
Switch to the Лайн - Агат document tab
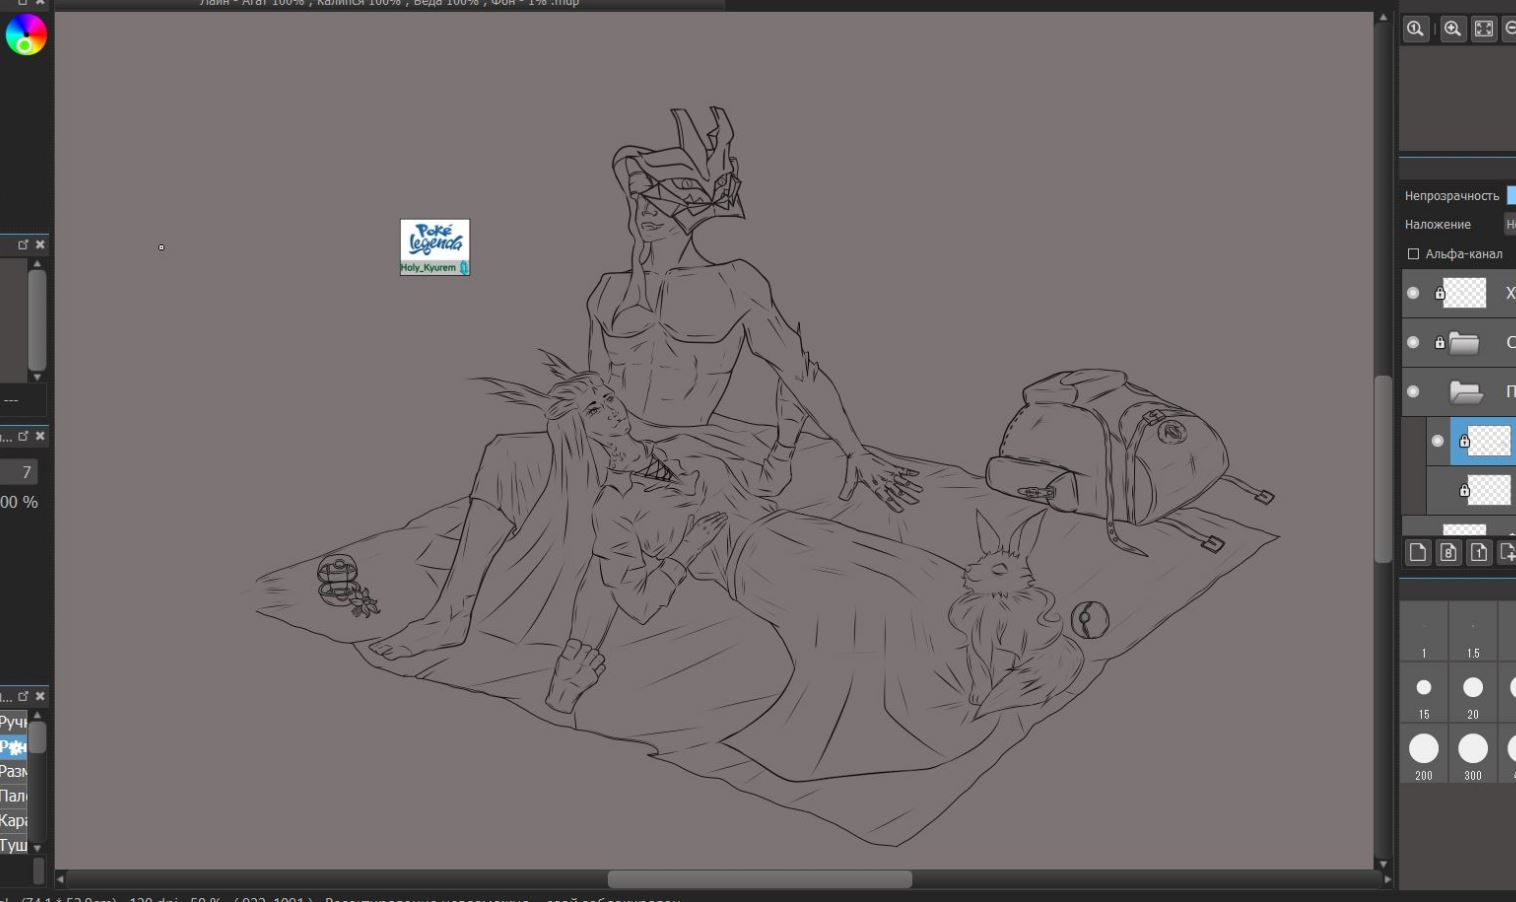(x=389, y=3)
